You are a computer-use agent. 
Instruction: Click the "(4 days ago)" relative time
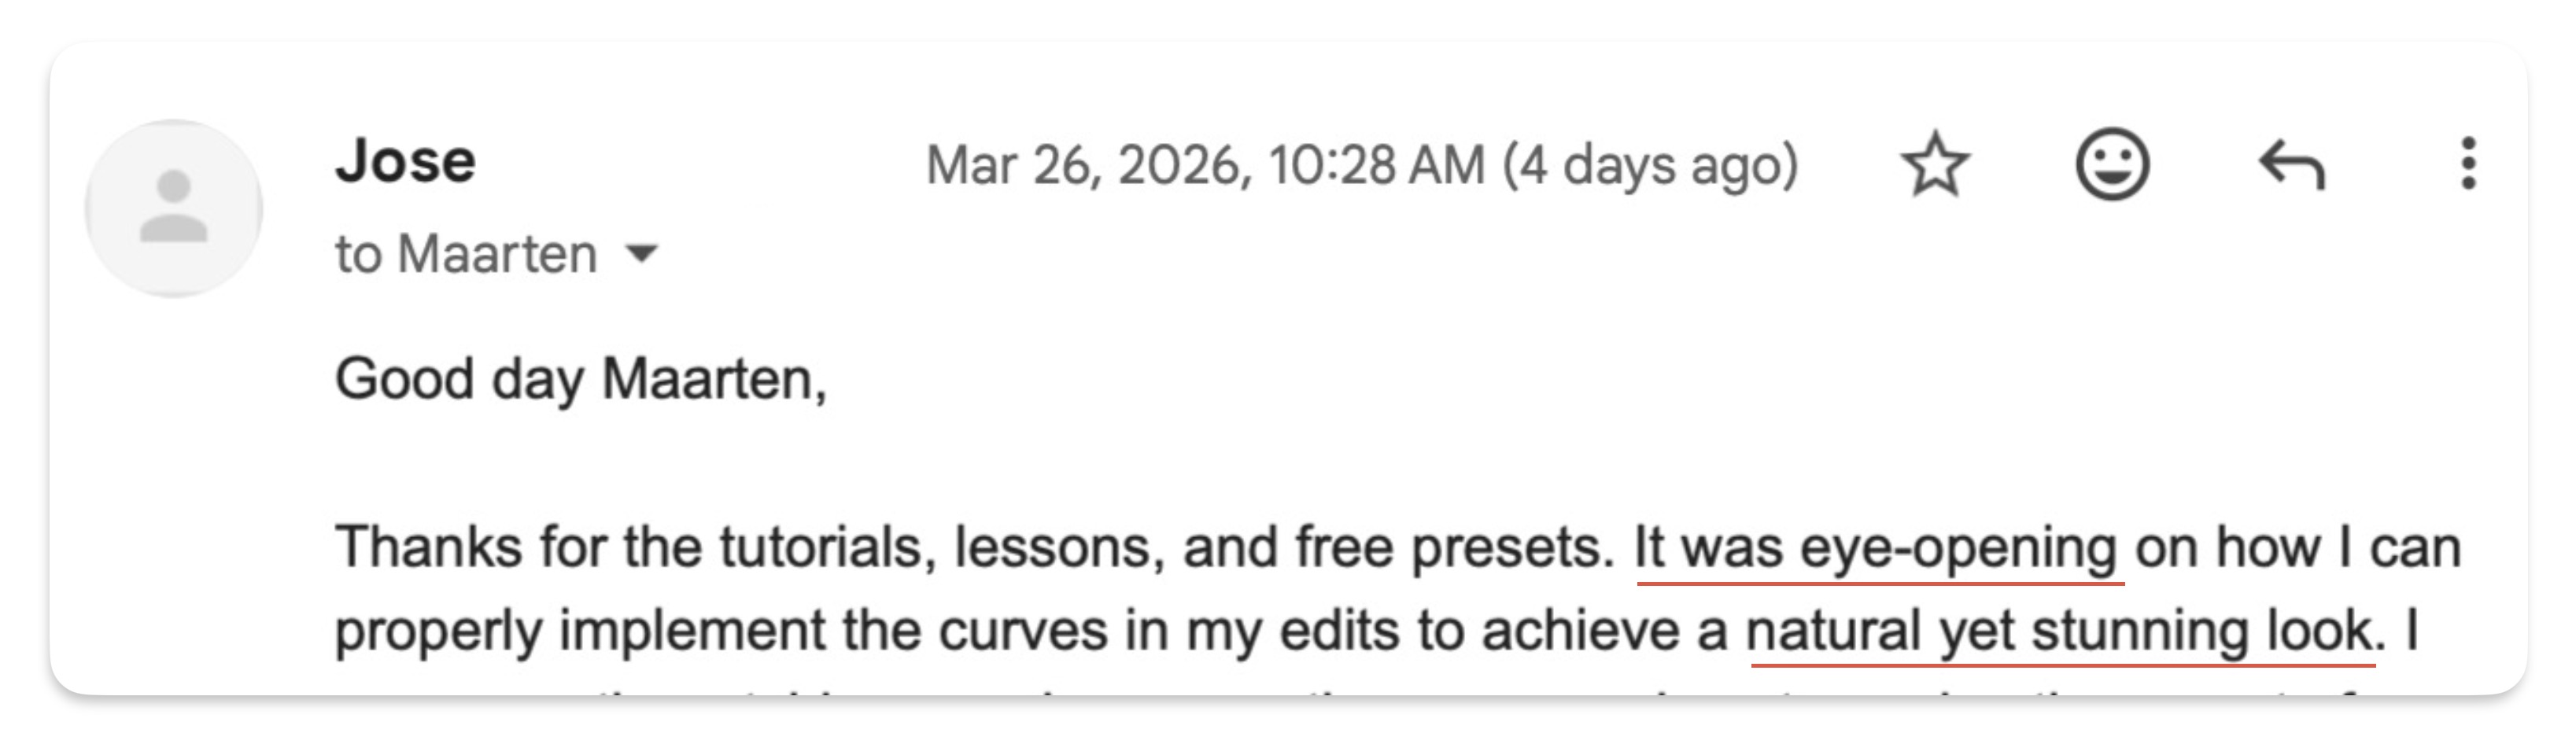(1650, 165)
